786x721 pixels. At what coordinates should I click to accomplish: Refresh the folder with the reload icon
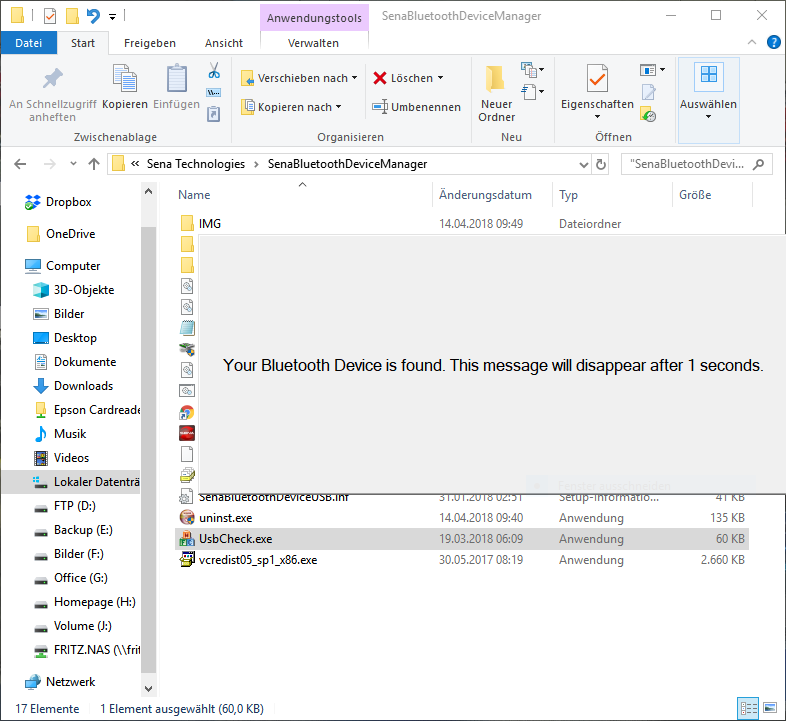pyautogui.click(x=601, y=165)
